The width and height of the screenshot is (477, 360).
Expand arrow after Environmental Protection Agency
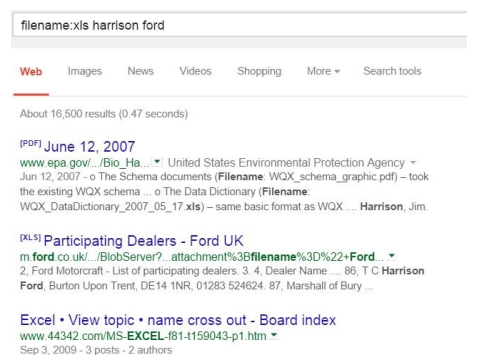413,163
